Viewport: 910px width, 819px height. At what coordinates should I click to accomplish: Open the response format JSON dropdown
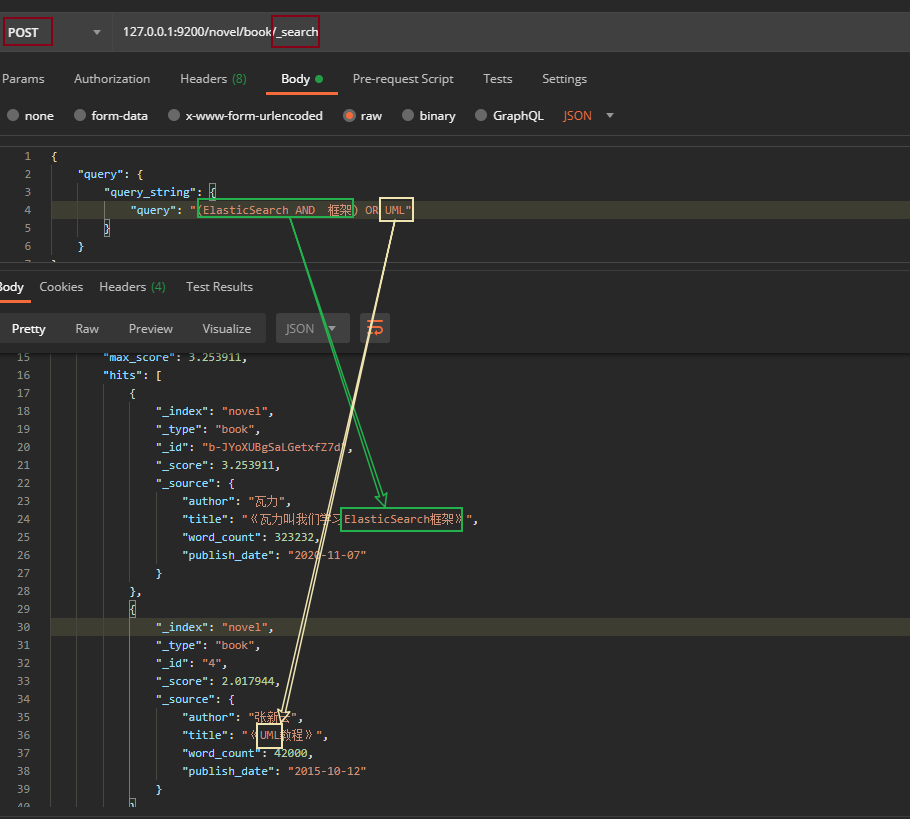click(x=312, y=329)
